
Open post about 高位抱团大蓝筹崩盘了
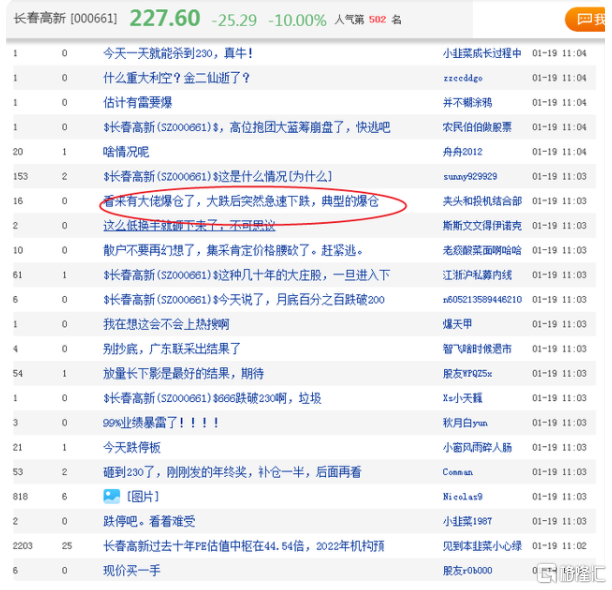[247, 127]
